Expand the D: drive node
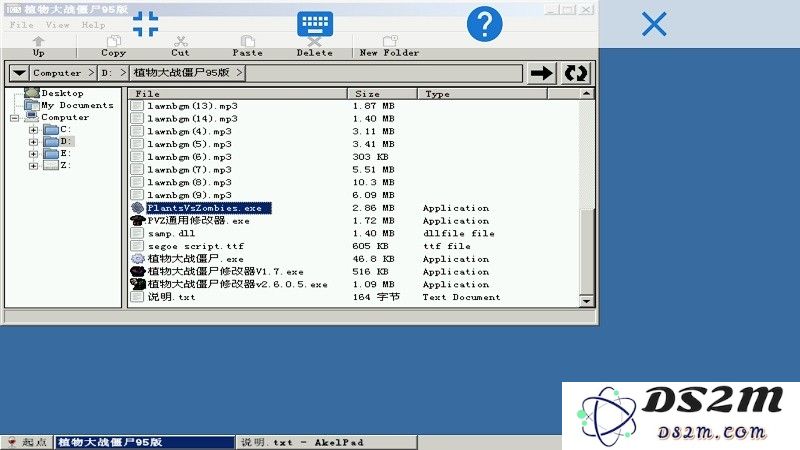The image size is (800, 450). [x=34, y=142]
